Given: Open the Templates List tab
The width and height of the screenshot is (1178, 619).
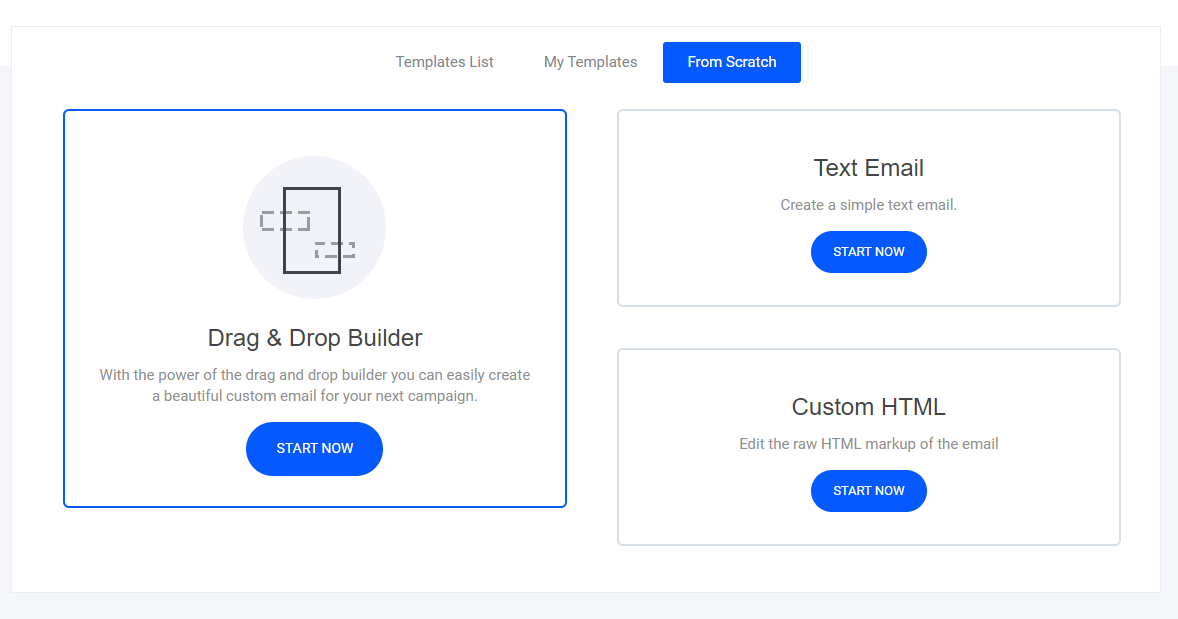Looking at the screenshot, I should tap(444, 62).
